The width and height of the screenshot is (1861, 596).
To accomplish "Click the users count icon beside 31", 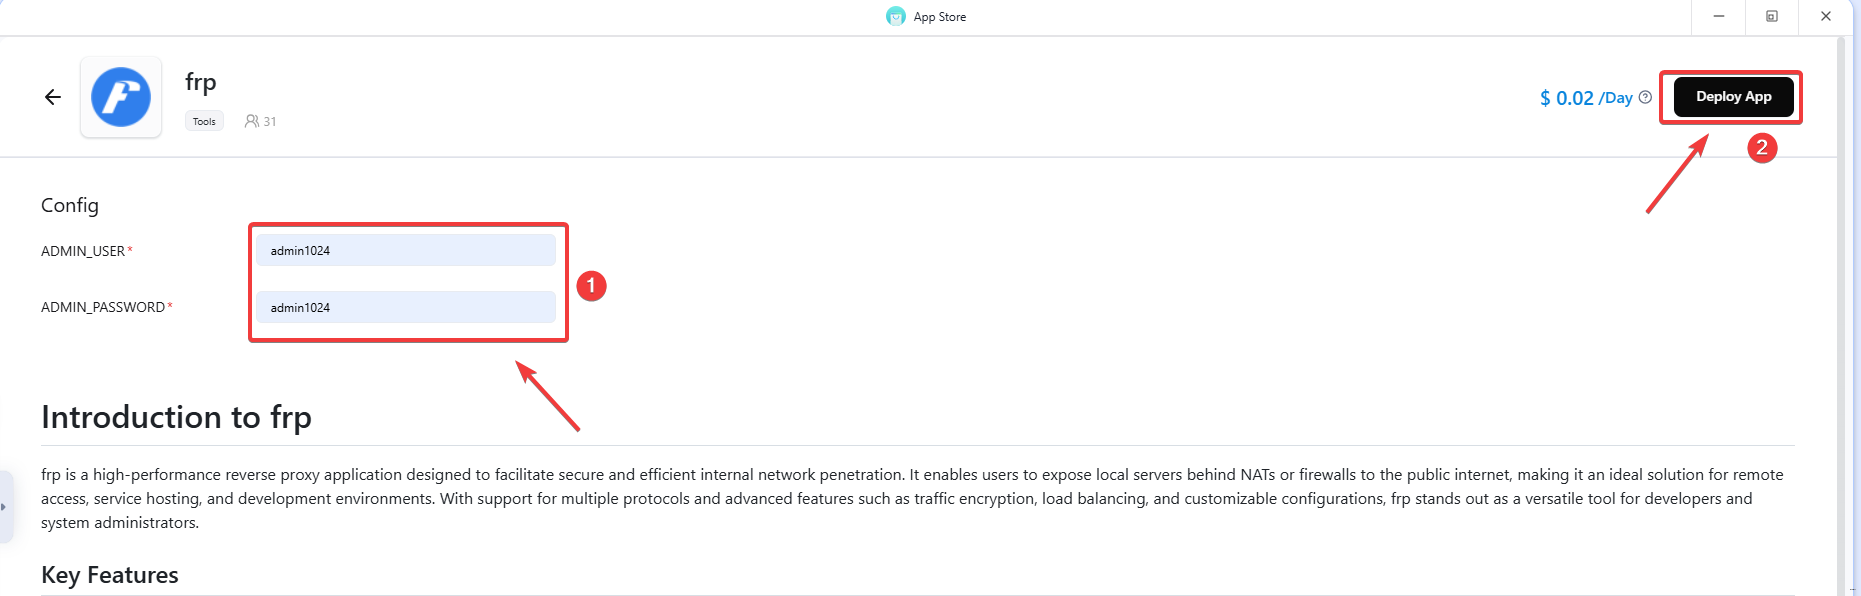I will (251, 121).
